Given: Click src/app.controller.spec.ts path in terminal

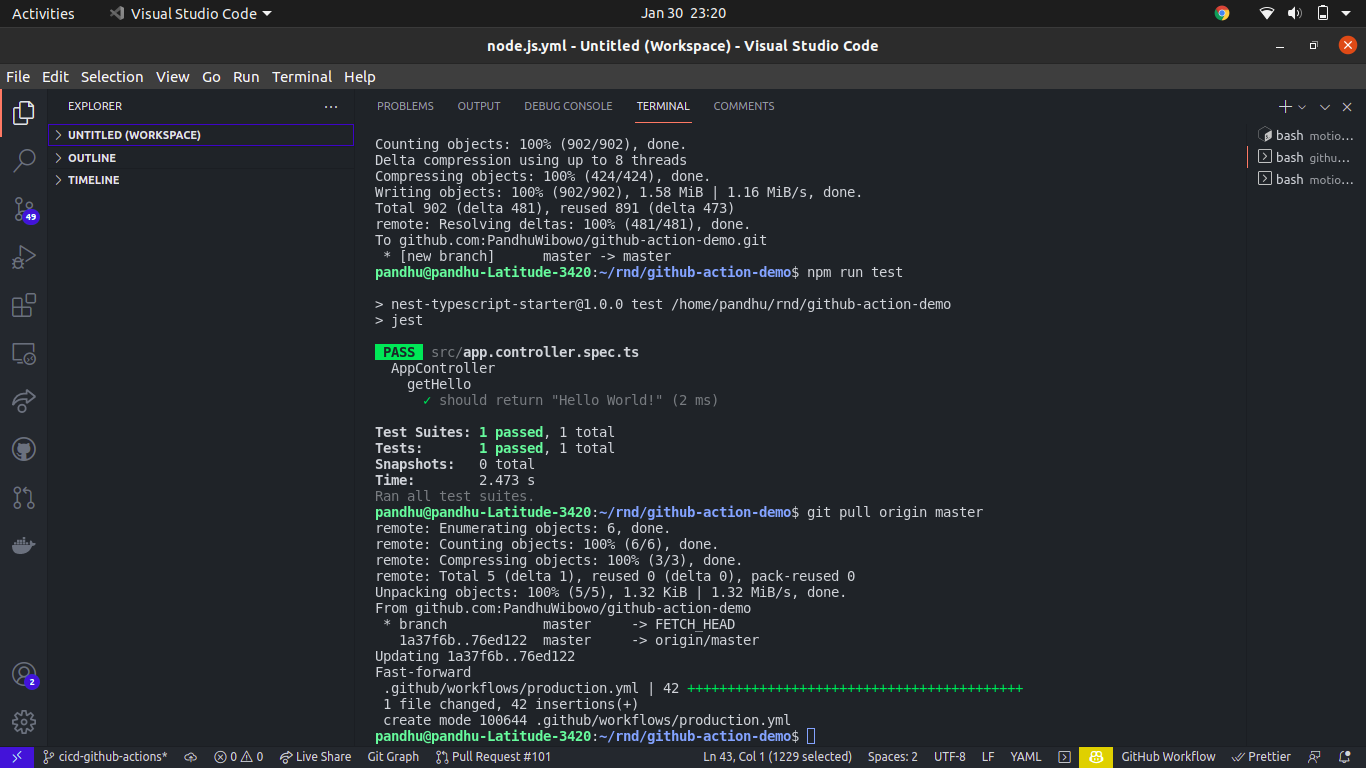Looking at the screenshot, I should (535, 352).
